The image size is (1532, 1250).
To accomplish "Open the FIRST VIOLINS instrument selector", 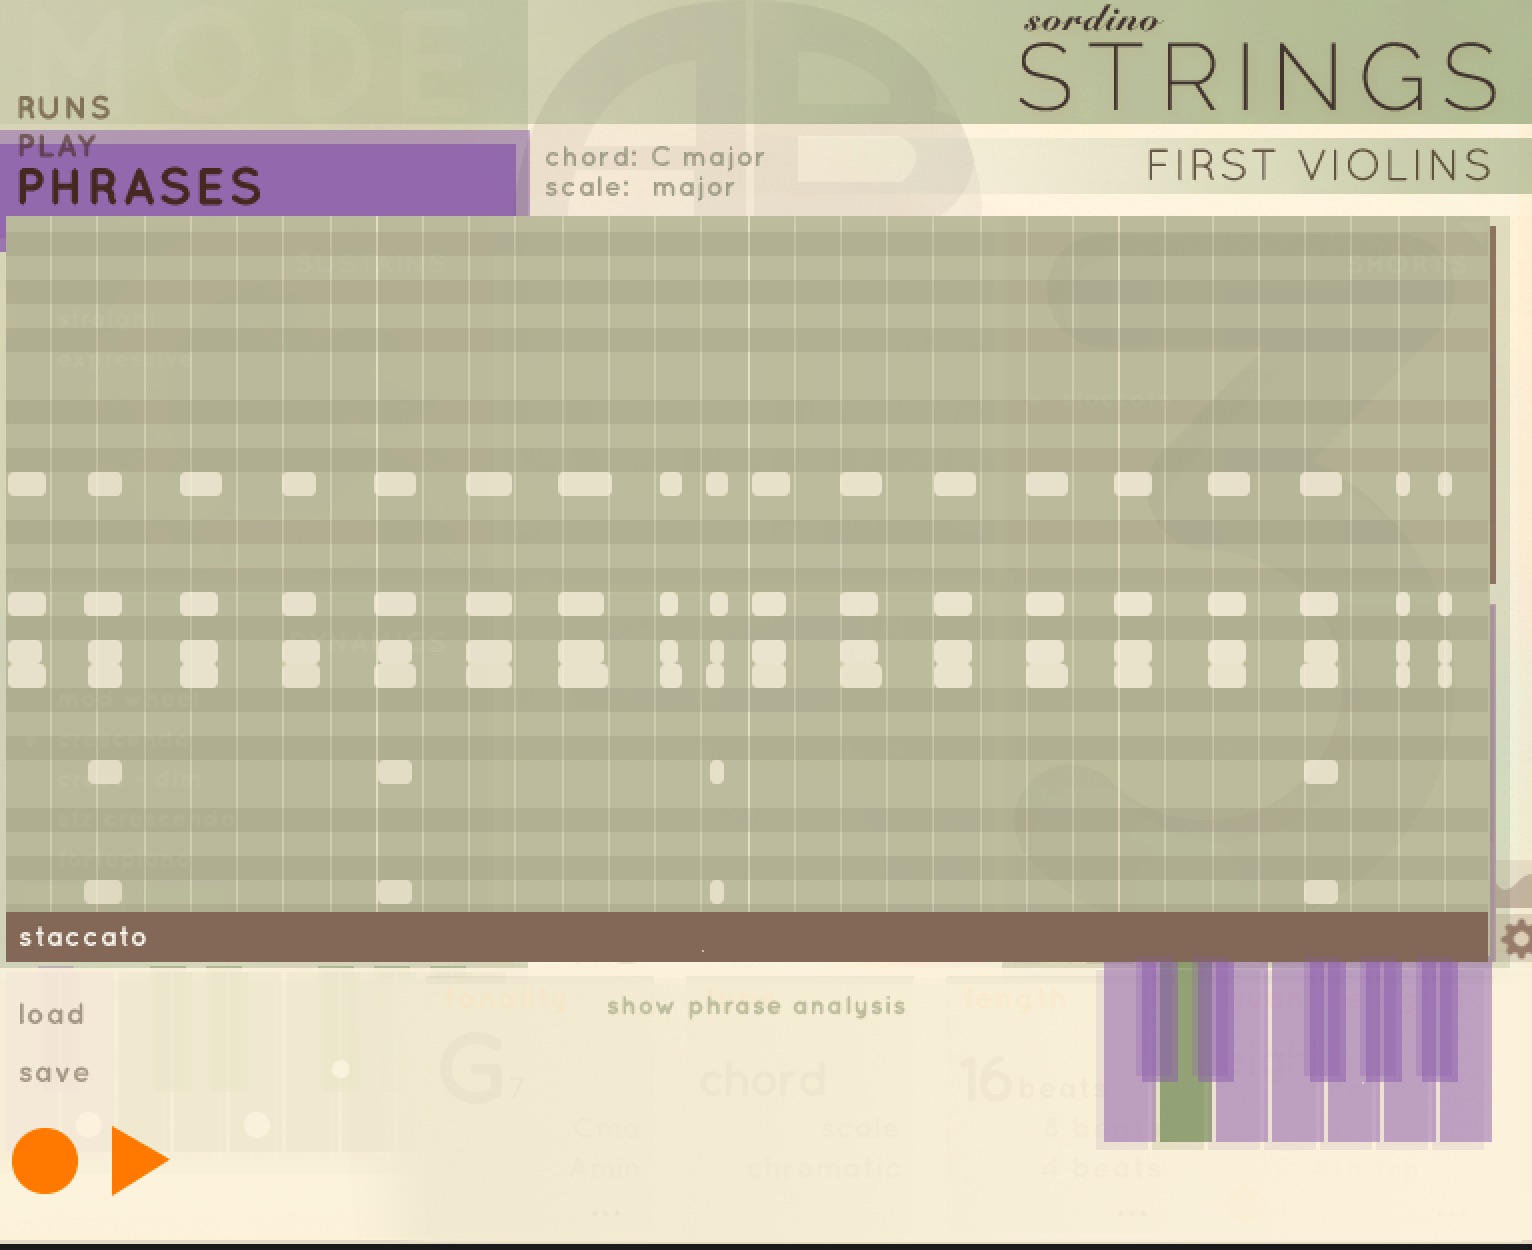I will point(1318,165).
